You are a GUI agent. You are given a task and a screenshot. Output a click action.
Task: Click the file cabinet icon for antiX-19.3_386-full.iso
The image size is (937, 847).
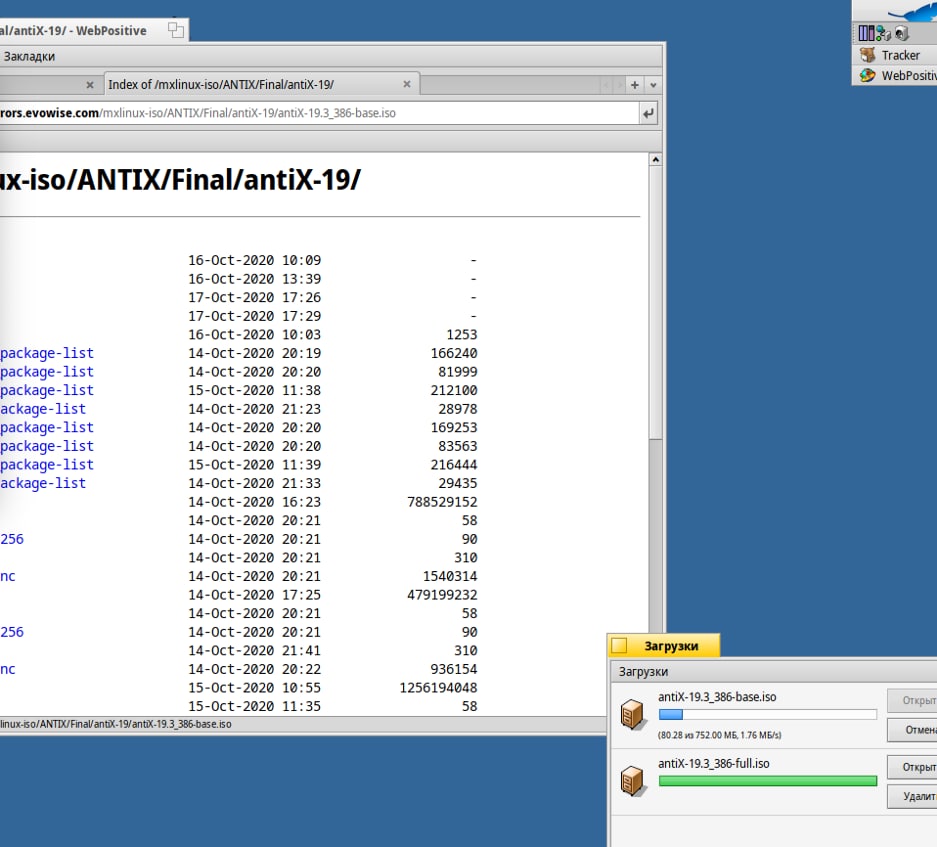(x=632, y=781)
